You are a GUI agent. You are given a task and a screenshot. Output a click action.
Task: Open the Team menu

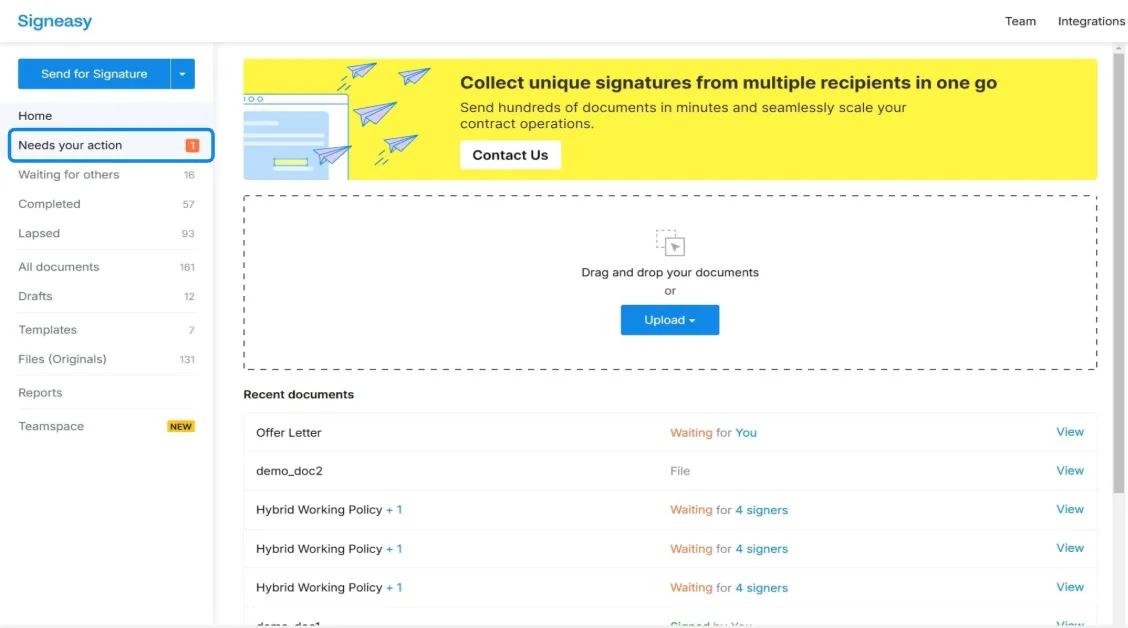[x=1020, y=21]
